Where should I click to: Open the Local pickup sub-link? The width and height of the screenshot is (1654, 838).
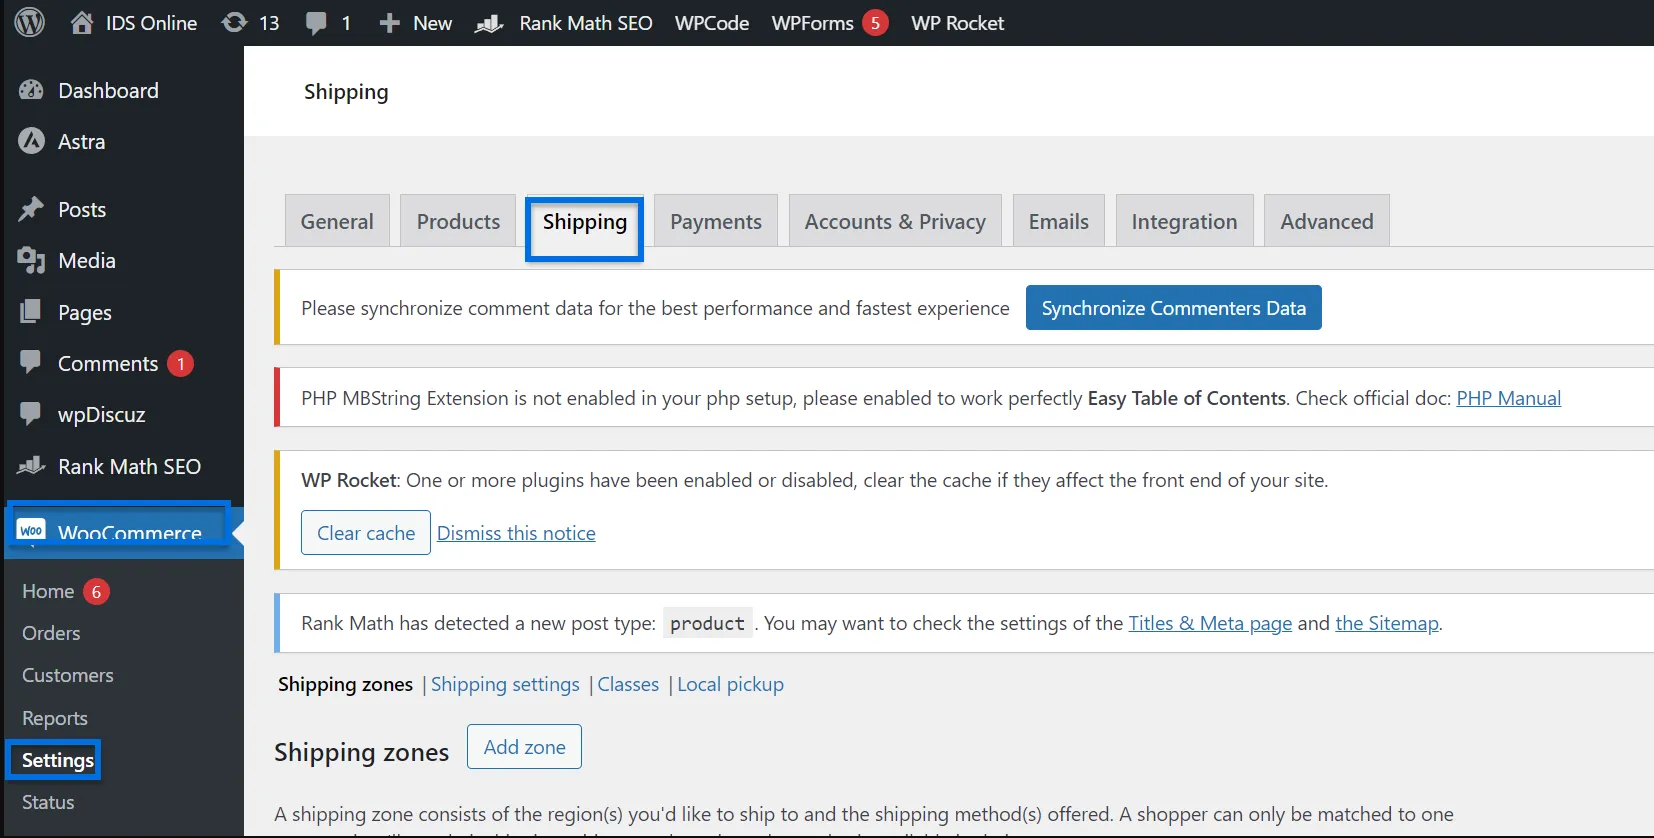click(x=730, y=684)
